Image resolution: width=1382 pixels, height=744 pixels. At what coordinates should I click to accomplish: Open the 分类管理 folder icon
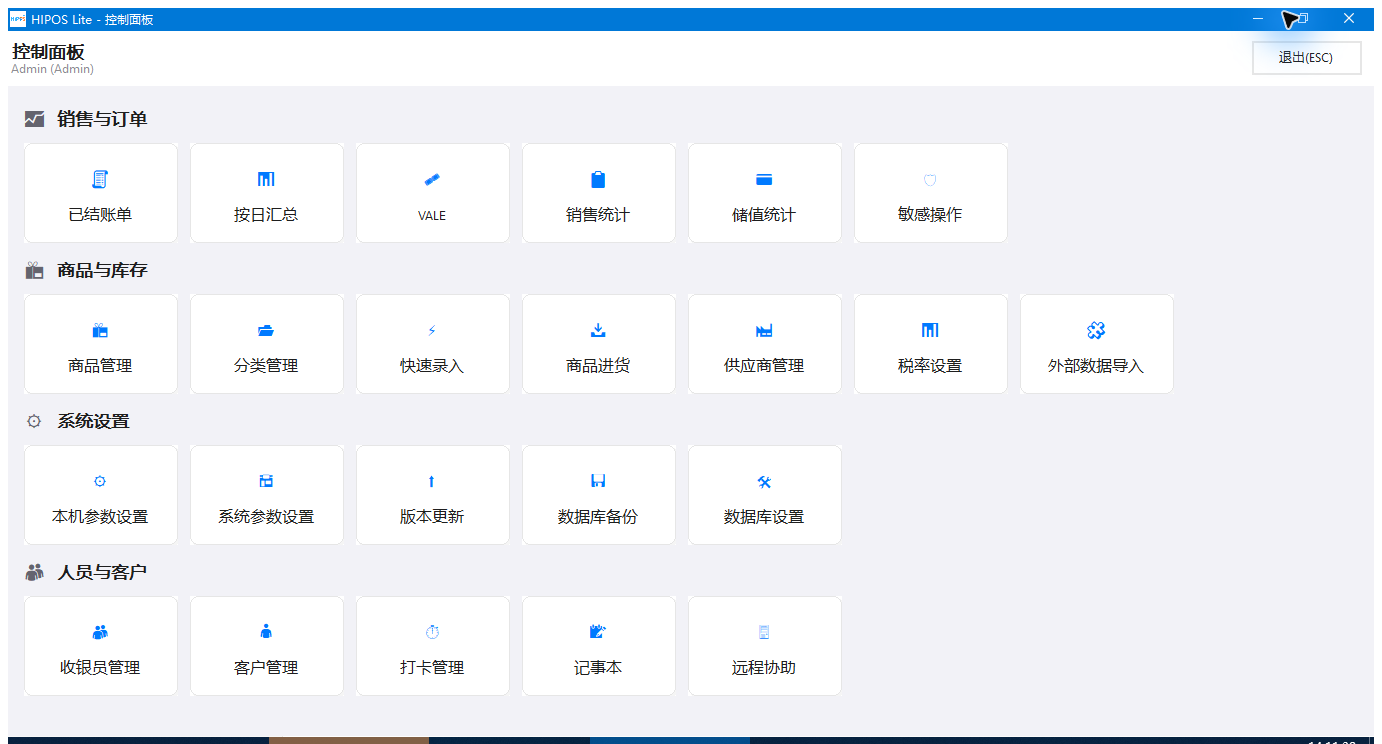point(266,331)
